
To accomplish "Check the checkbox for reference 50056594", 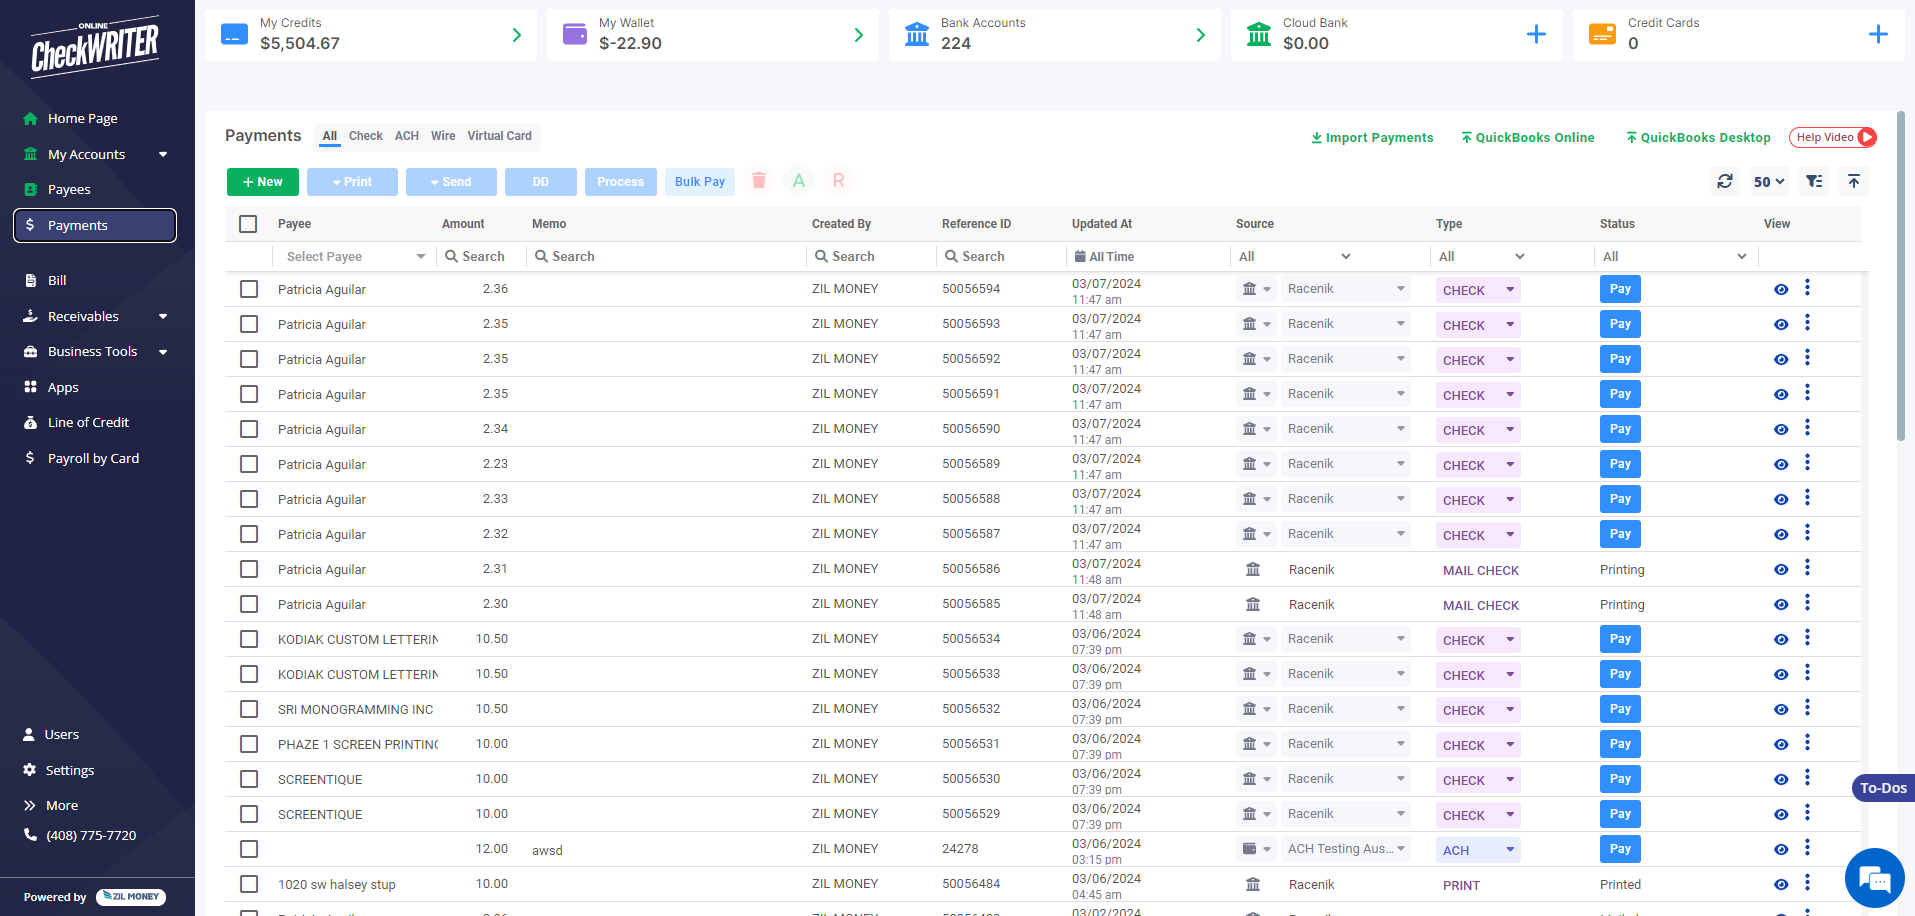I will point(248,289).
